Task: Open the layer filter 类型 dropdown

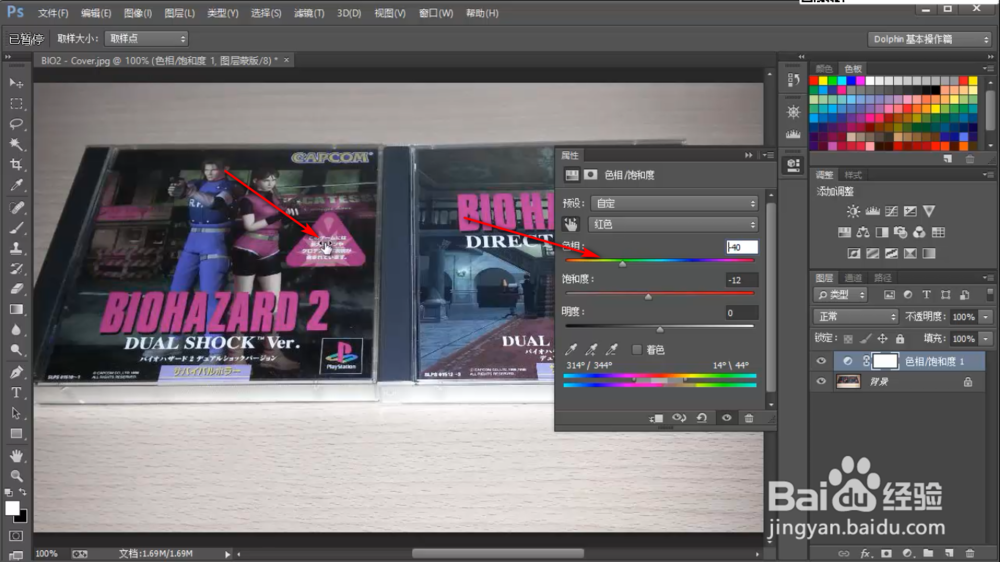Action: click(x=841, y=295)
